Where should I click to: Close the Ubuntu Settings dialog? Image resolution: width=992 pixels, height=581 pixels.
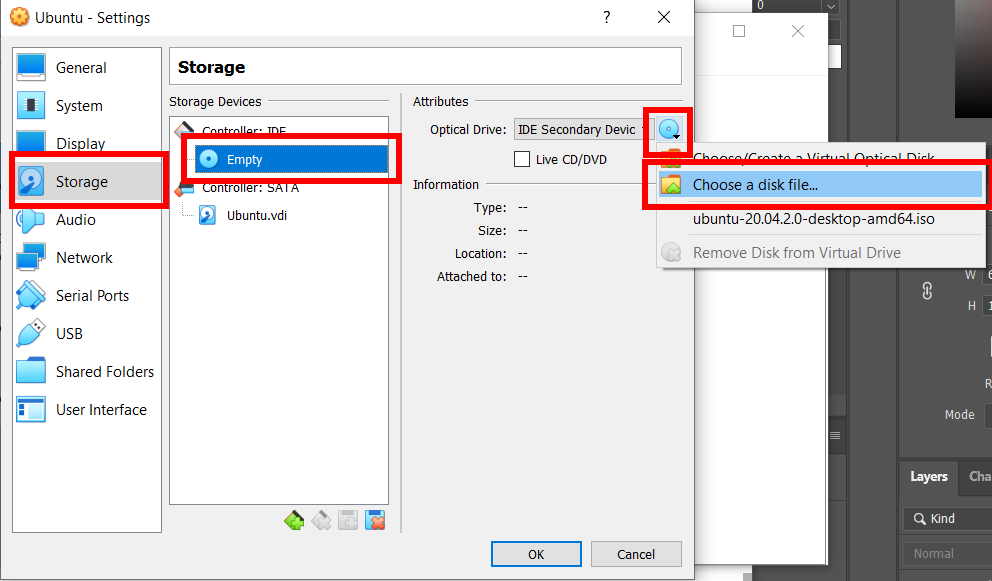tap(664, 17)
